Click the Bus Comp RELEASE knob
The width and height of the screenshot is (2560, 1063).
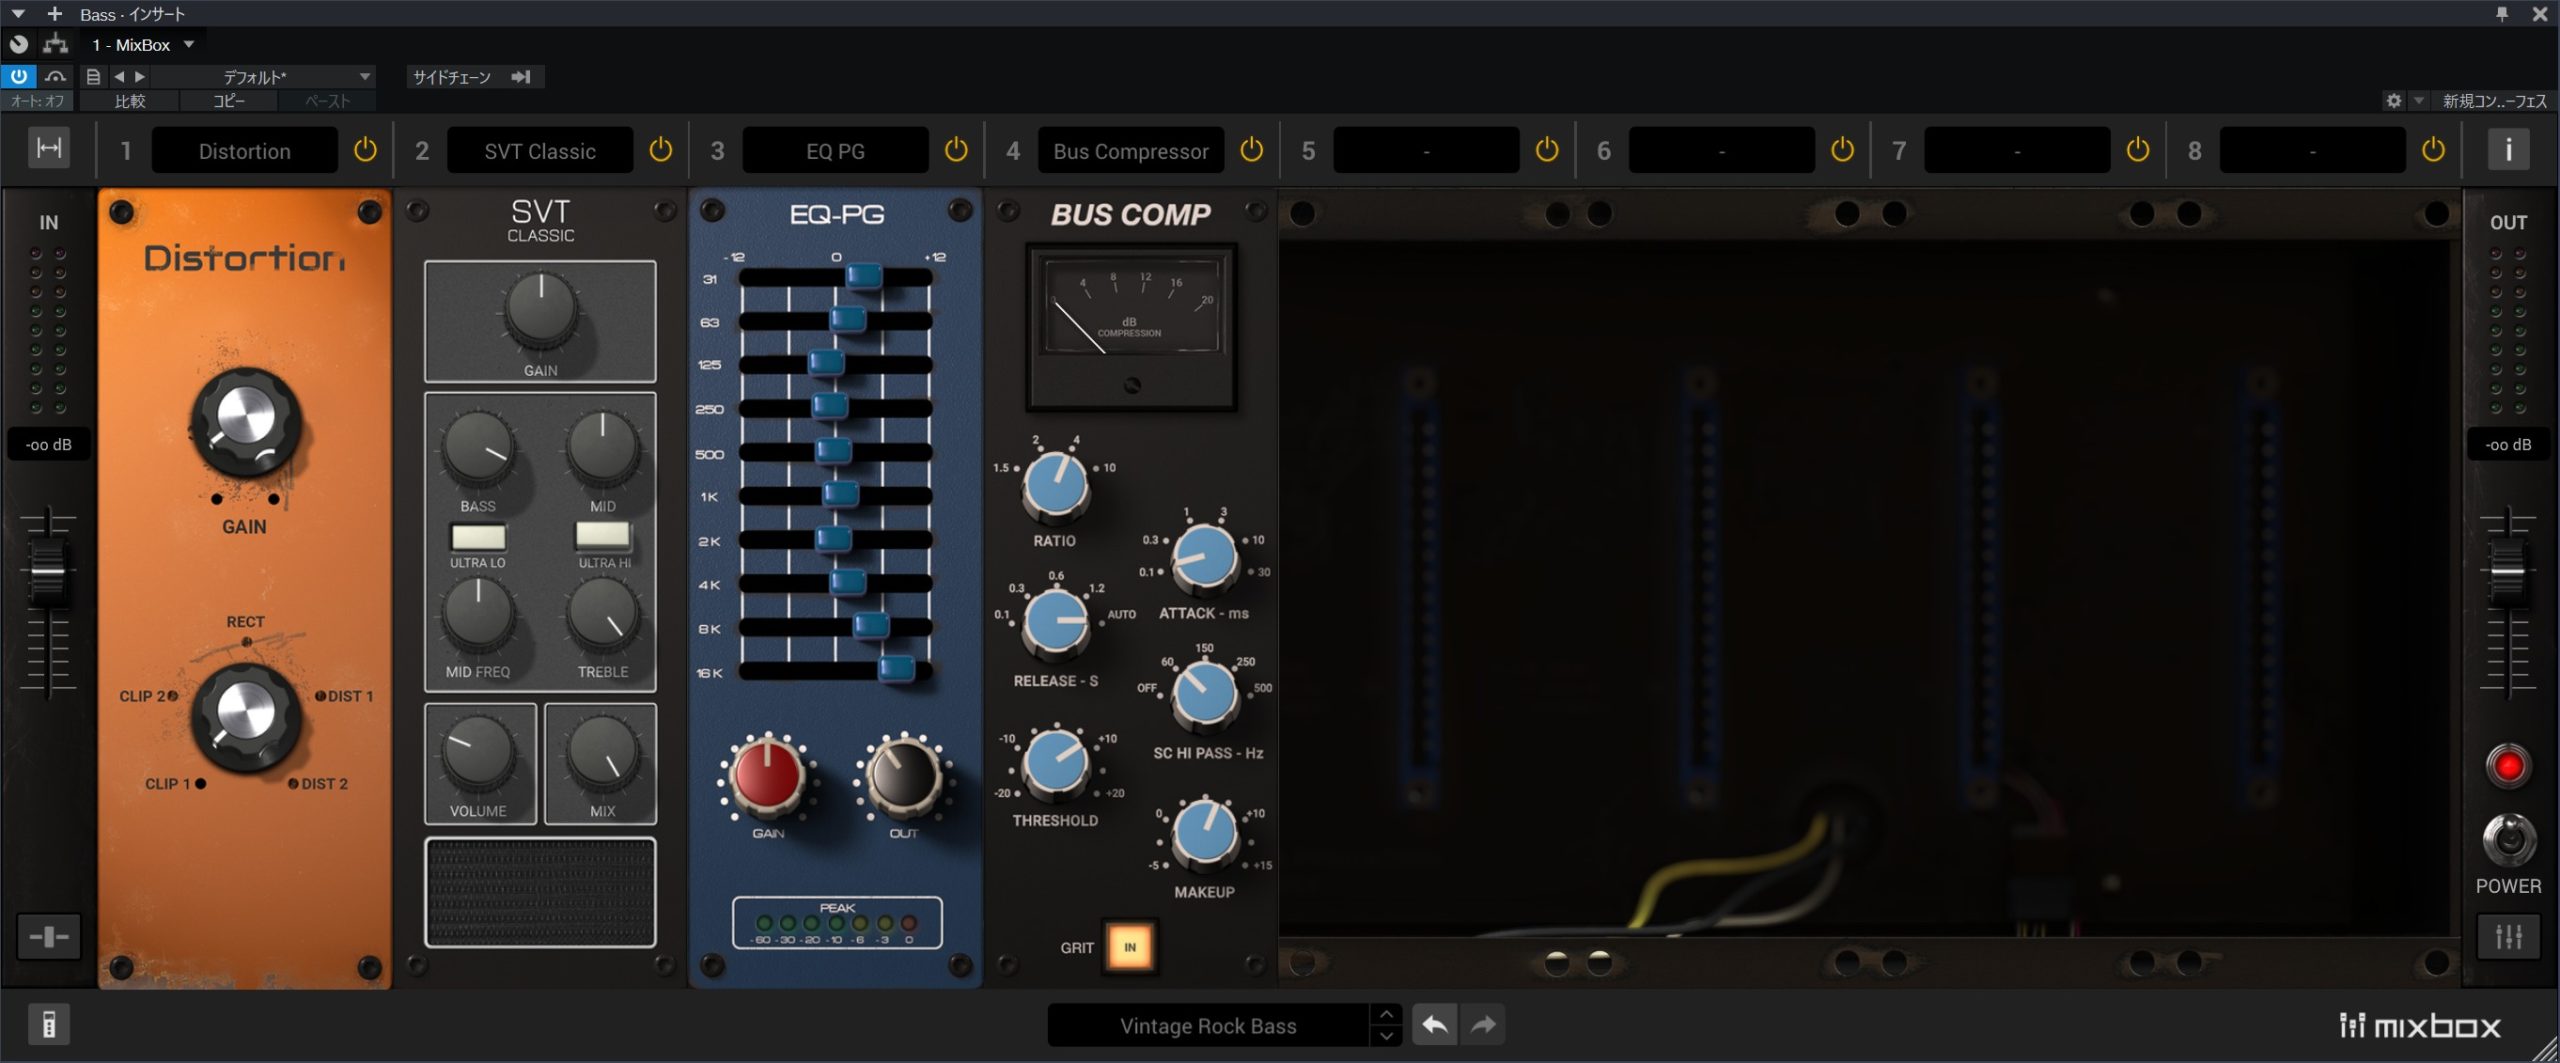click(x=1055, y=623)
